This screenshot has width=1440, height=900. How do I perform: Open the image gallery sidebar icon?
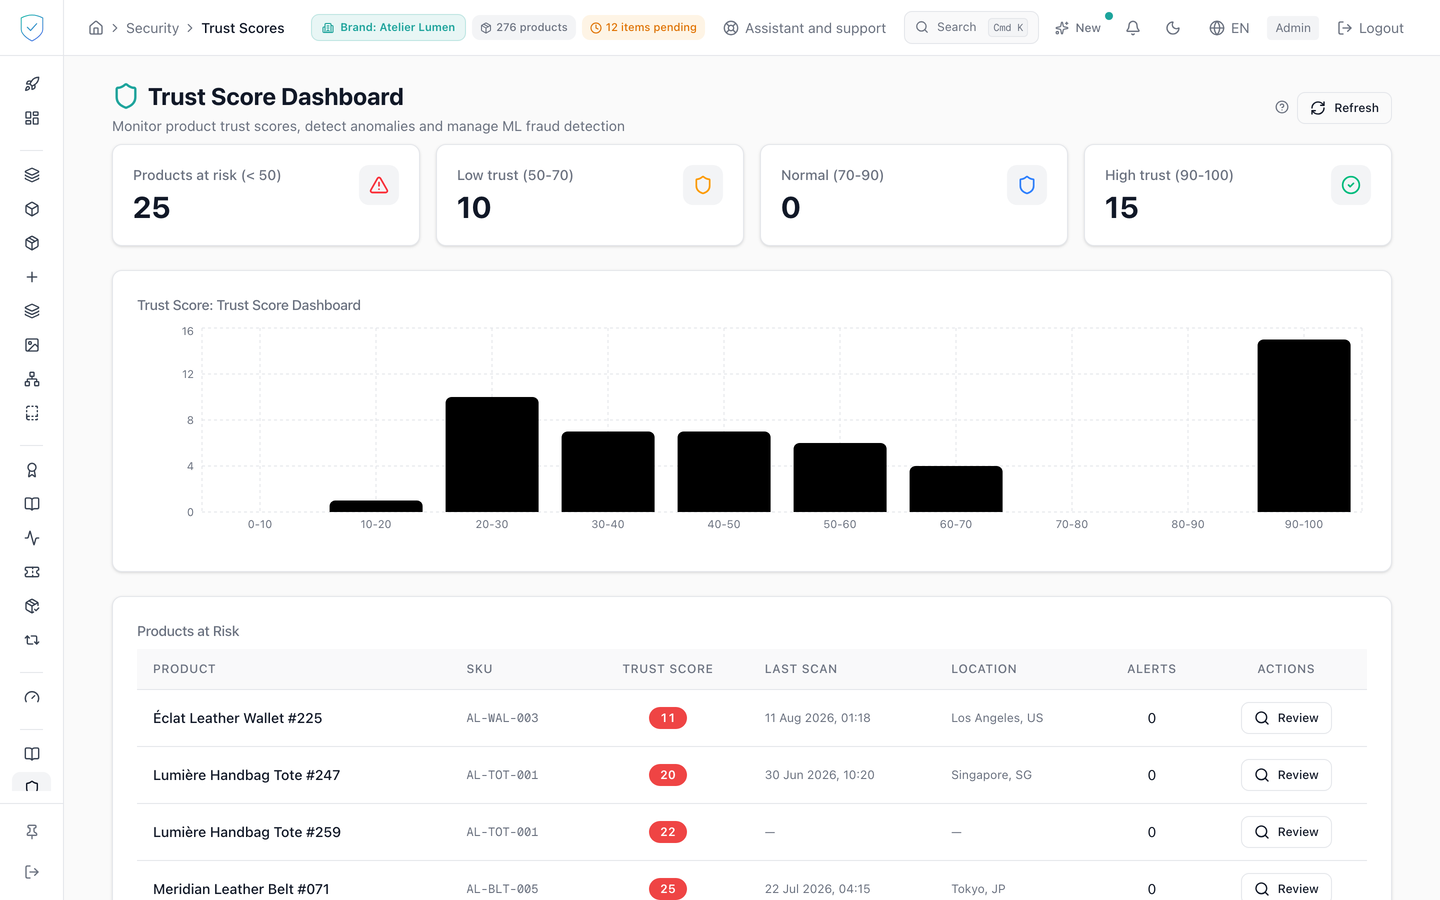pos(32,345)
